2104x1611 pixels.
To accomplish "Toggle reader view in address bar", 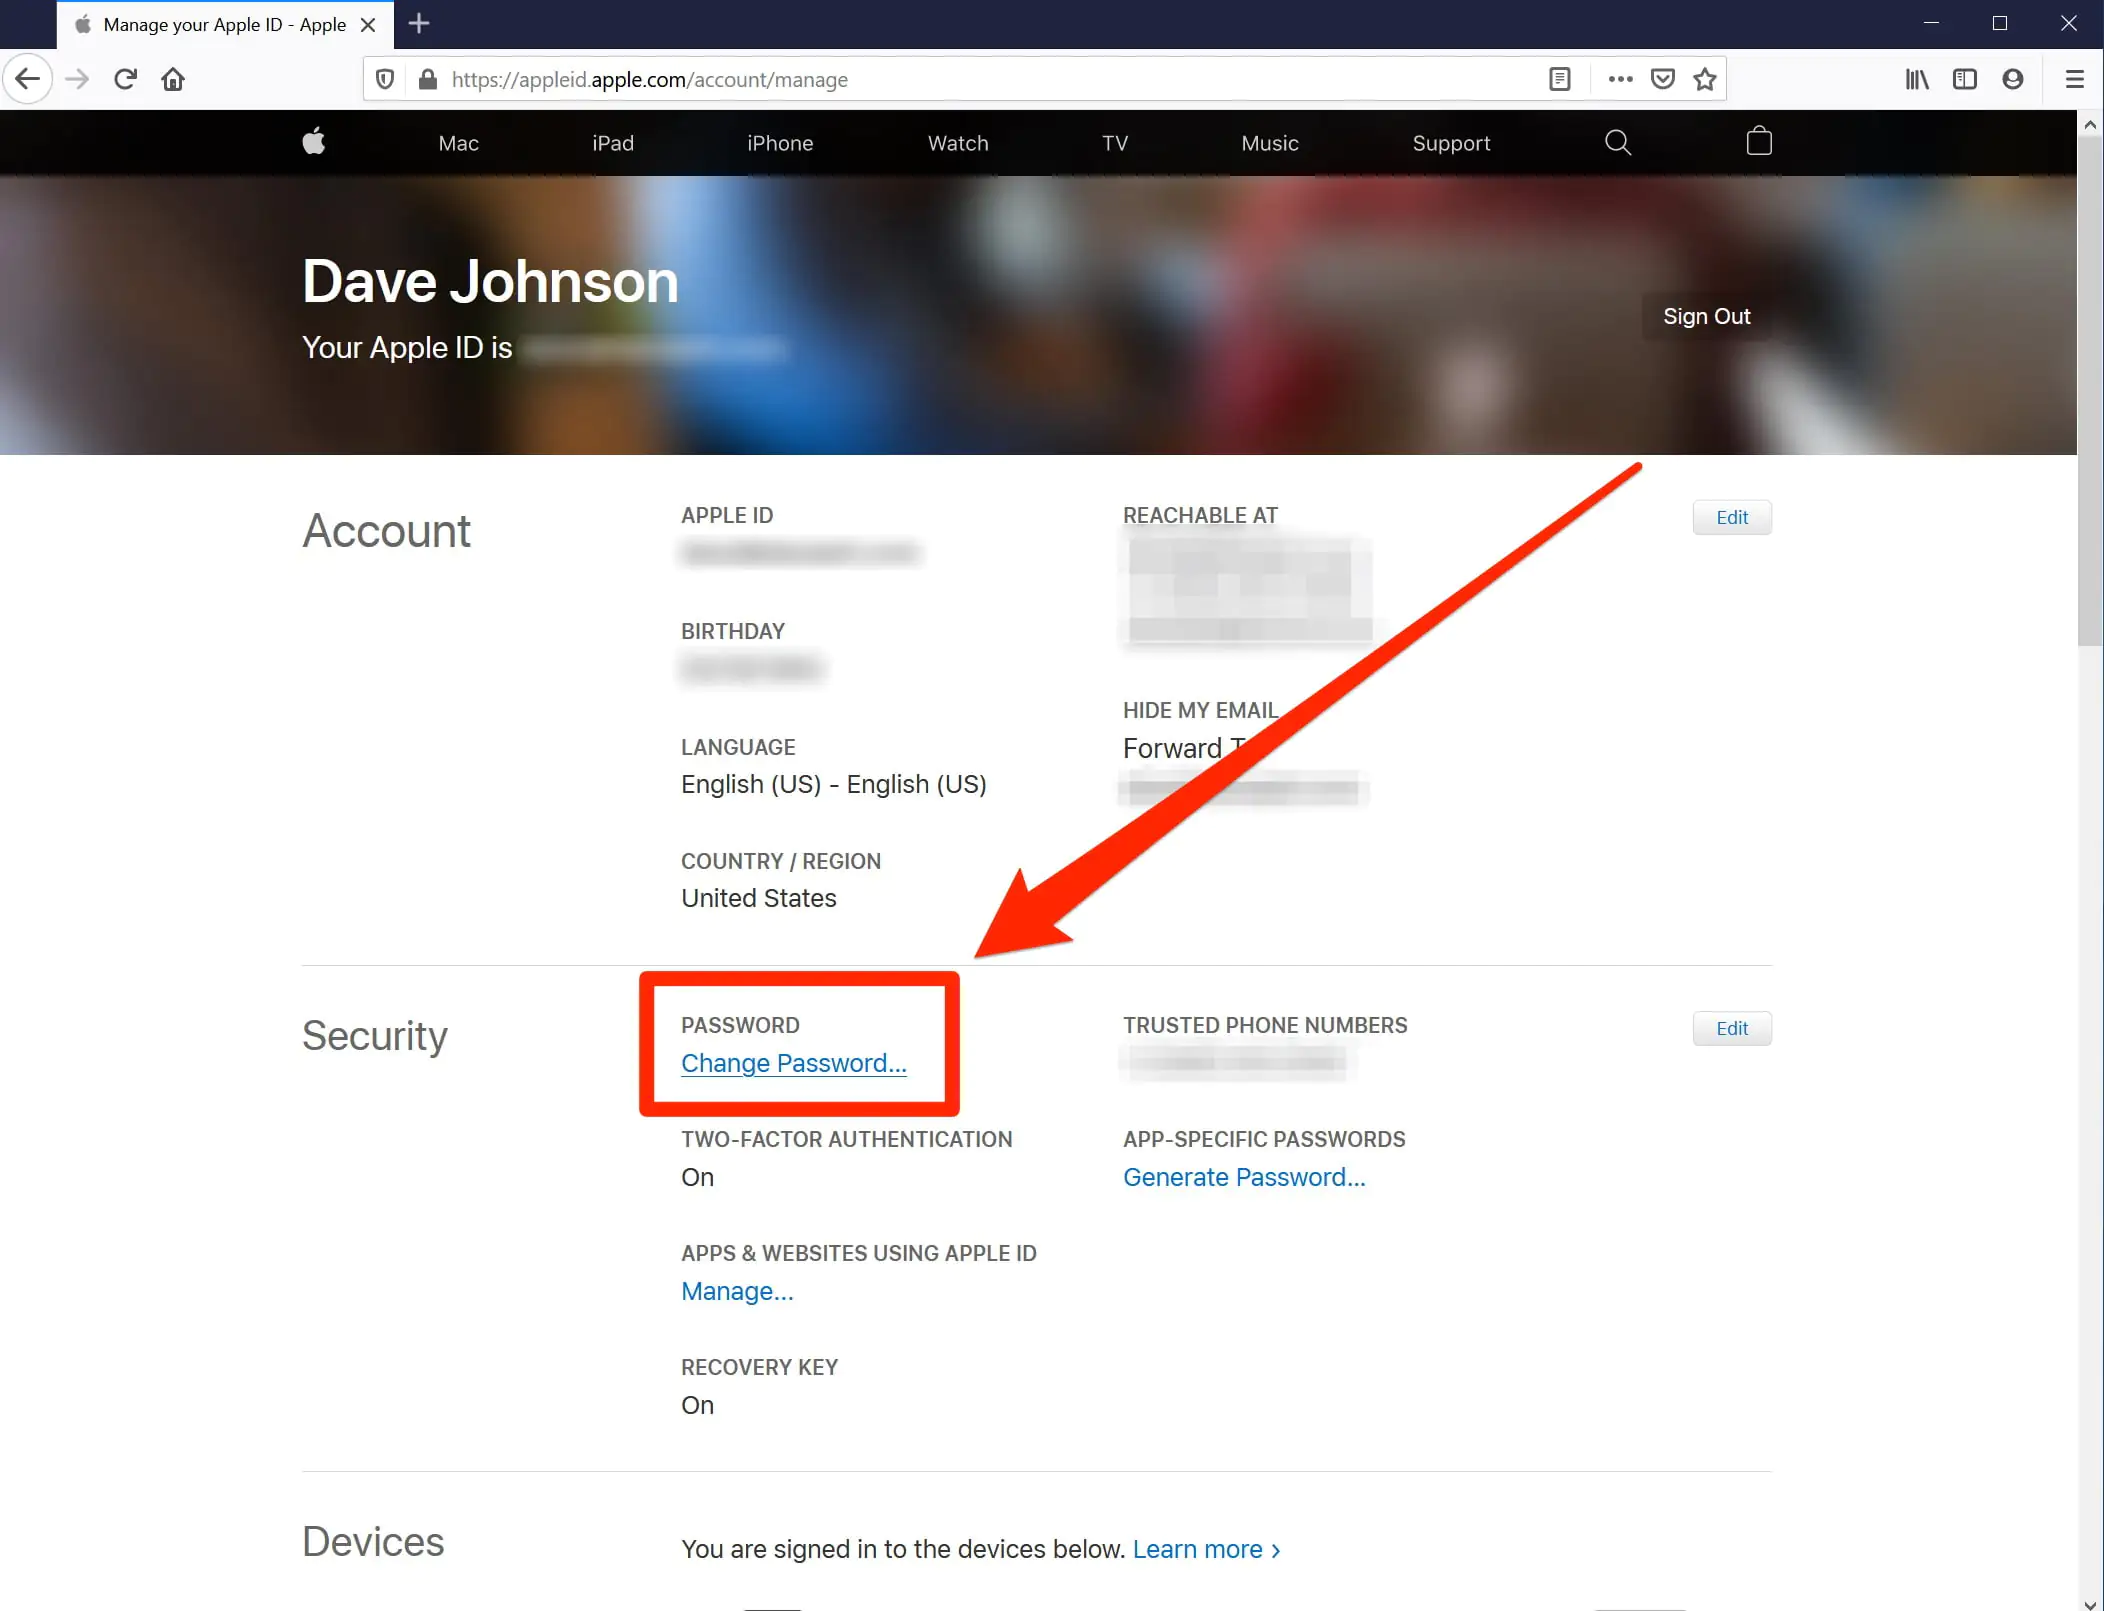I will [1559, 79].
